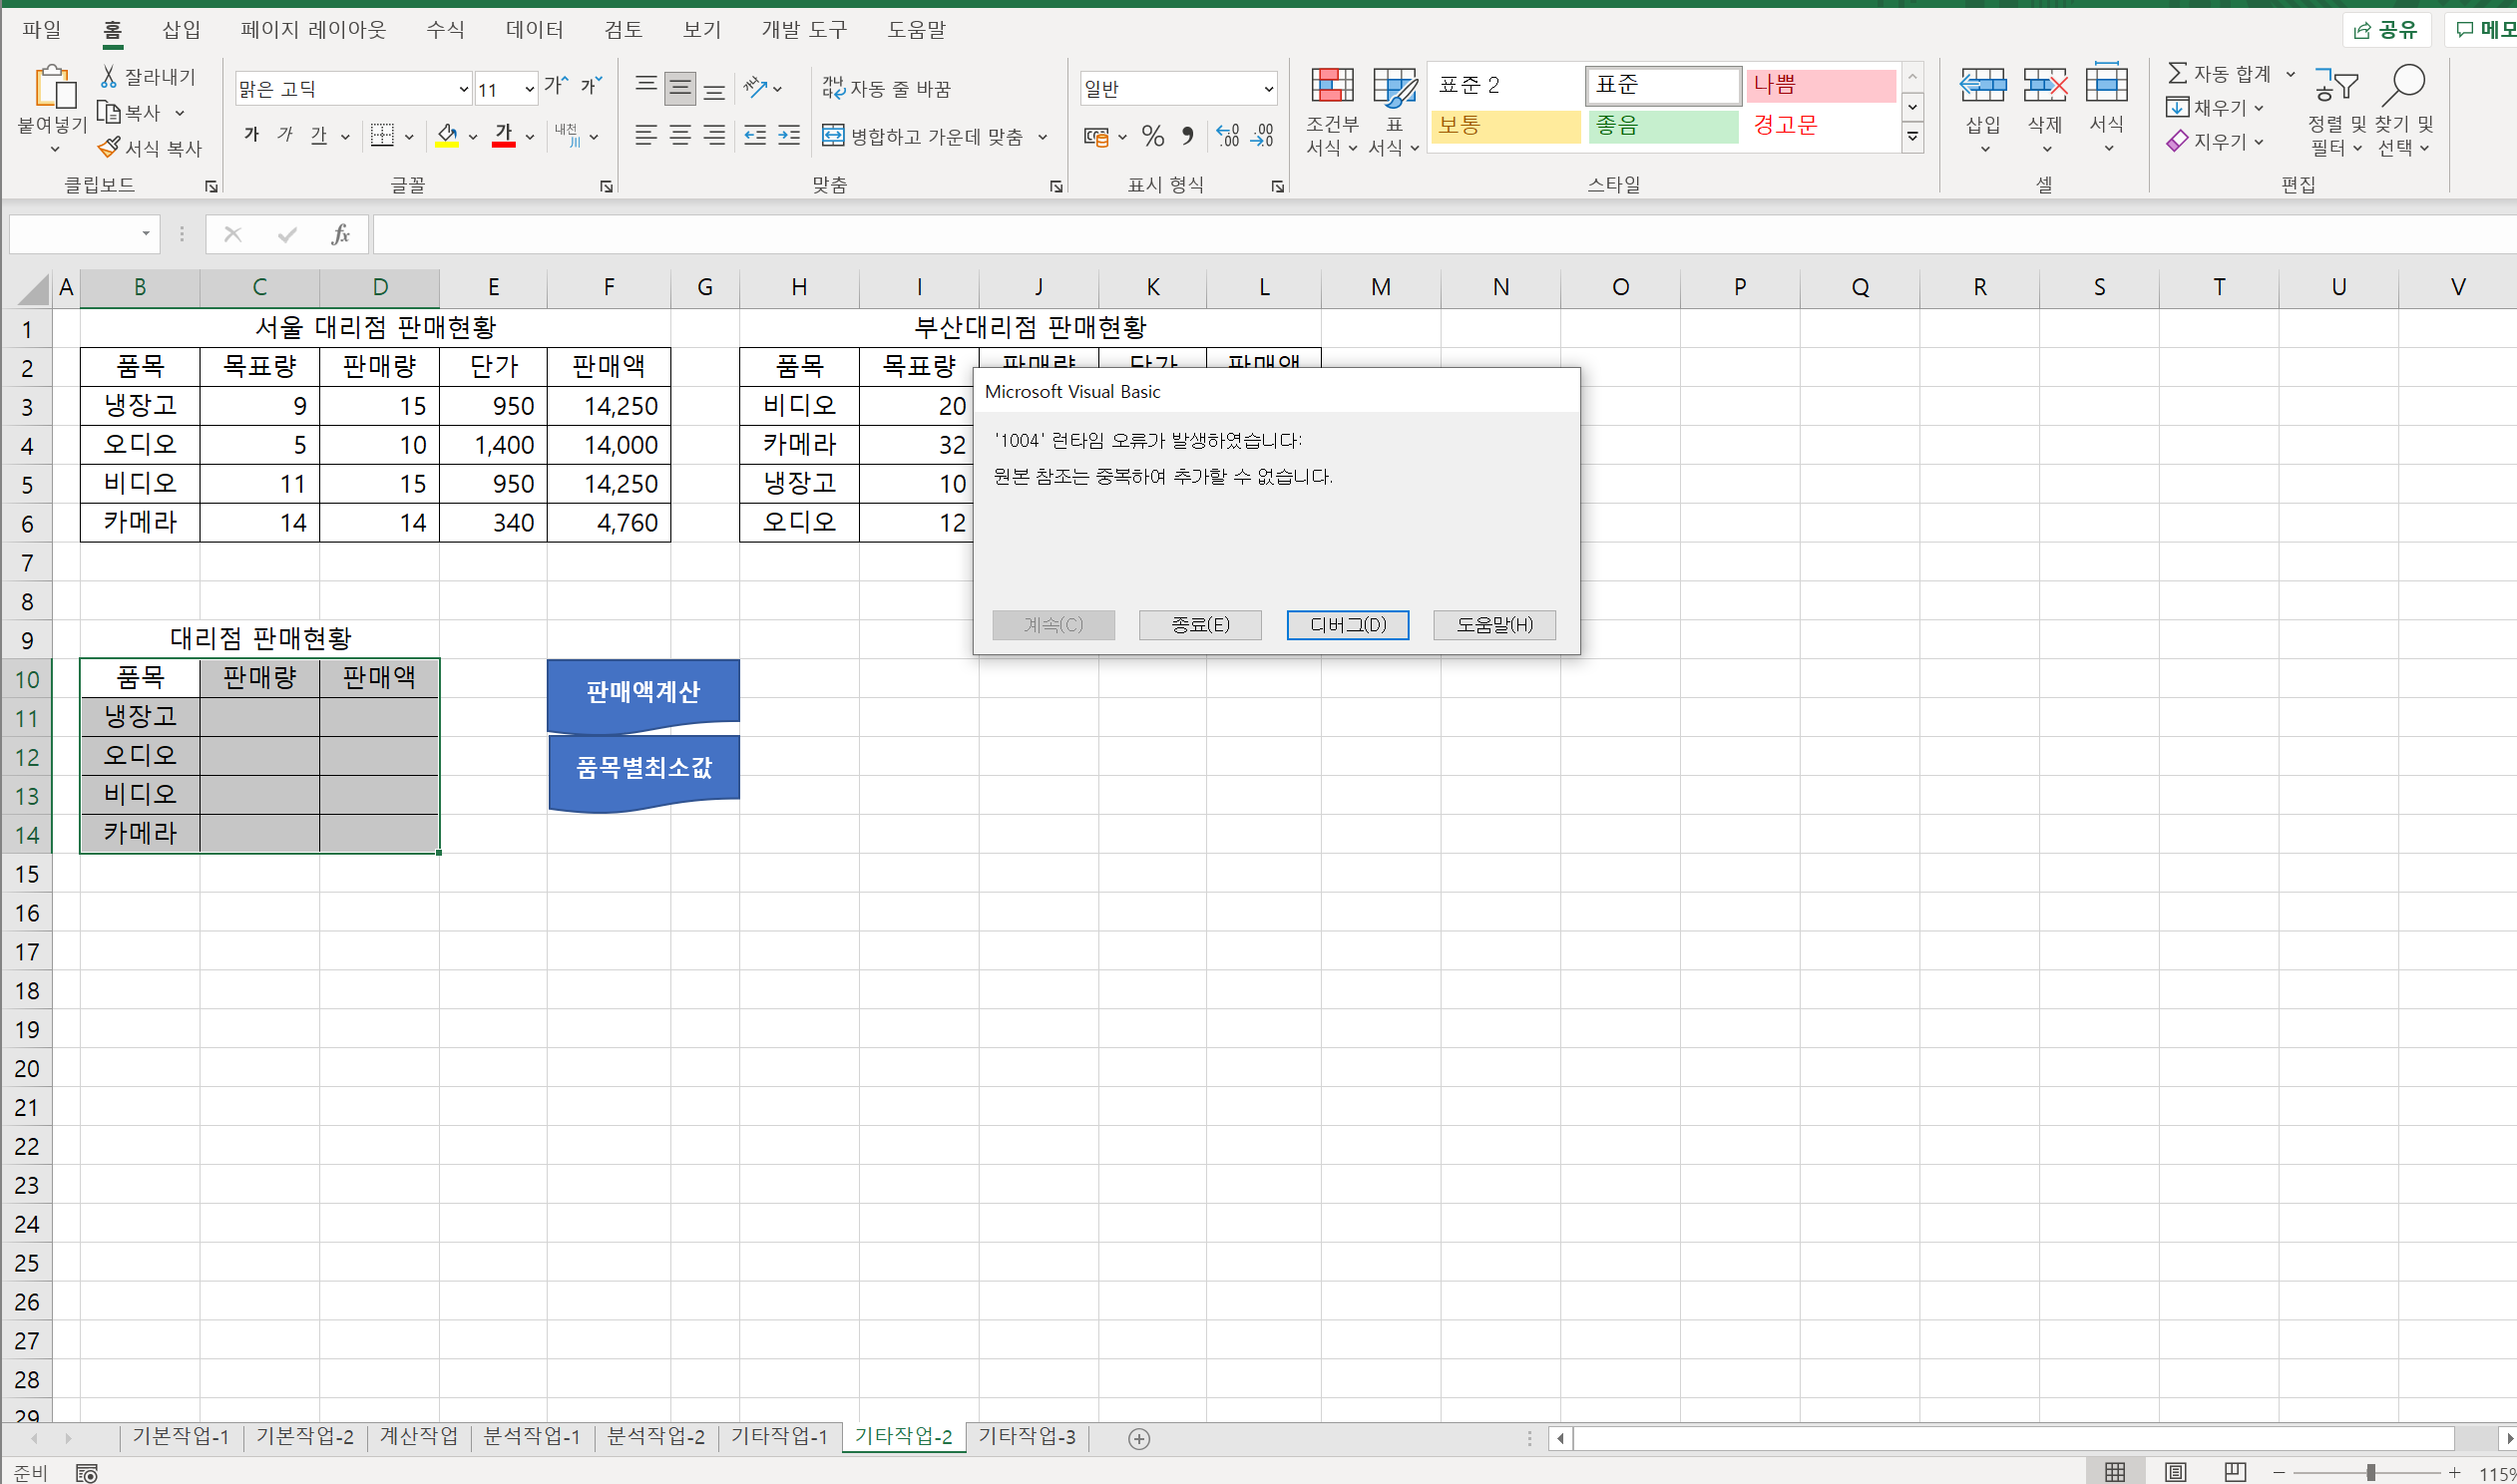Toggle bold formatting button
This screenshot has height=1484, width=2517.
[x=252, y=135]
